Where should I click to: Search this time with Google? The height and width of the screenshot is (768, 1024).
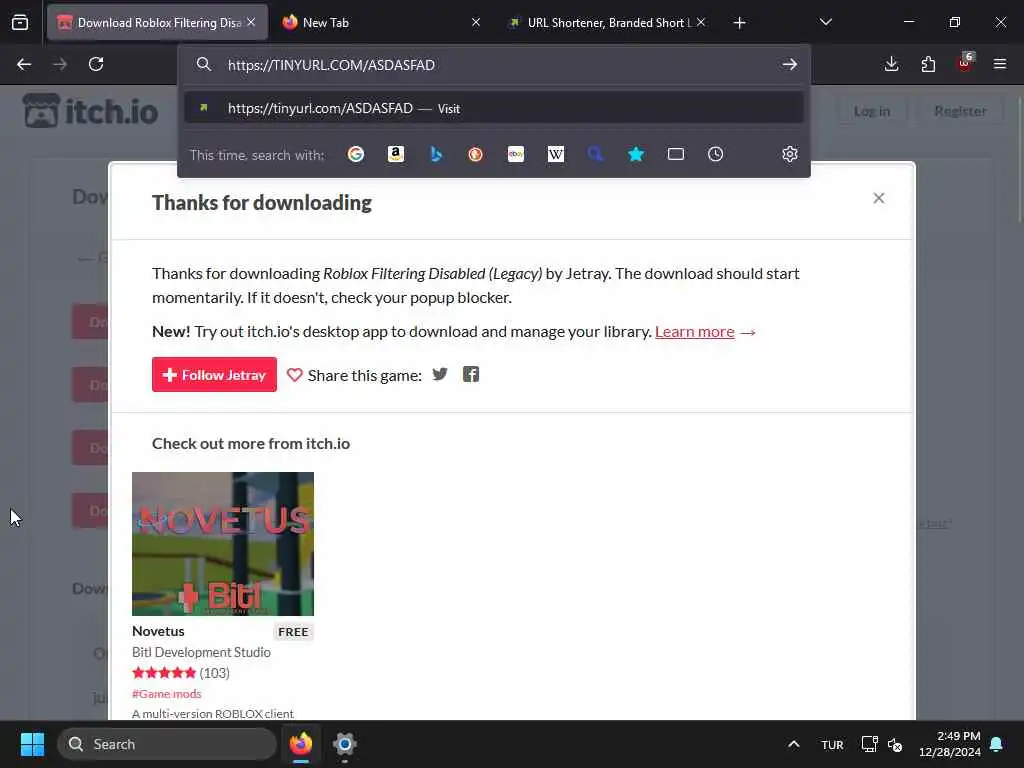pos(356,154)
